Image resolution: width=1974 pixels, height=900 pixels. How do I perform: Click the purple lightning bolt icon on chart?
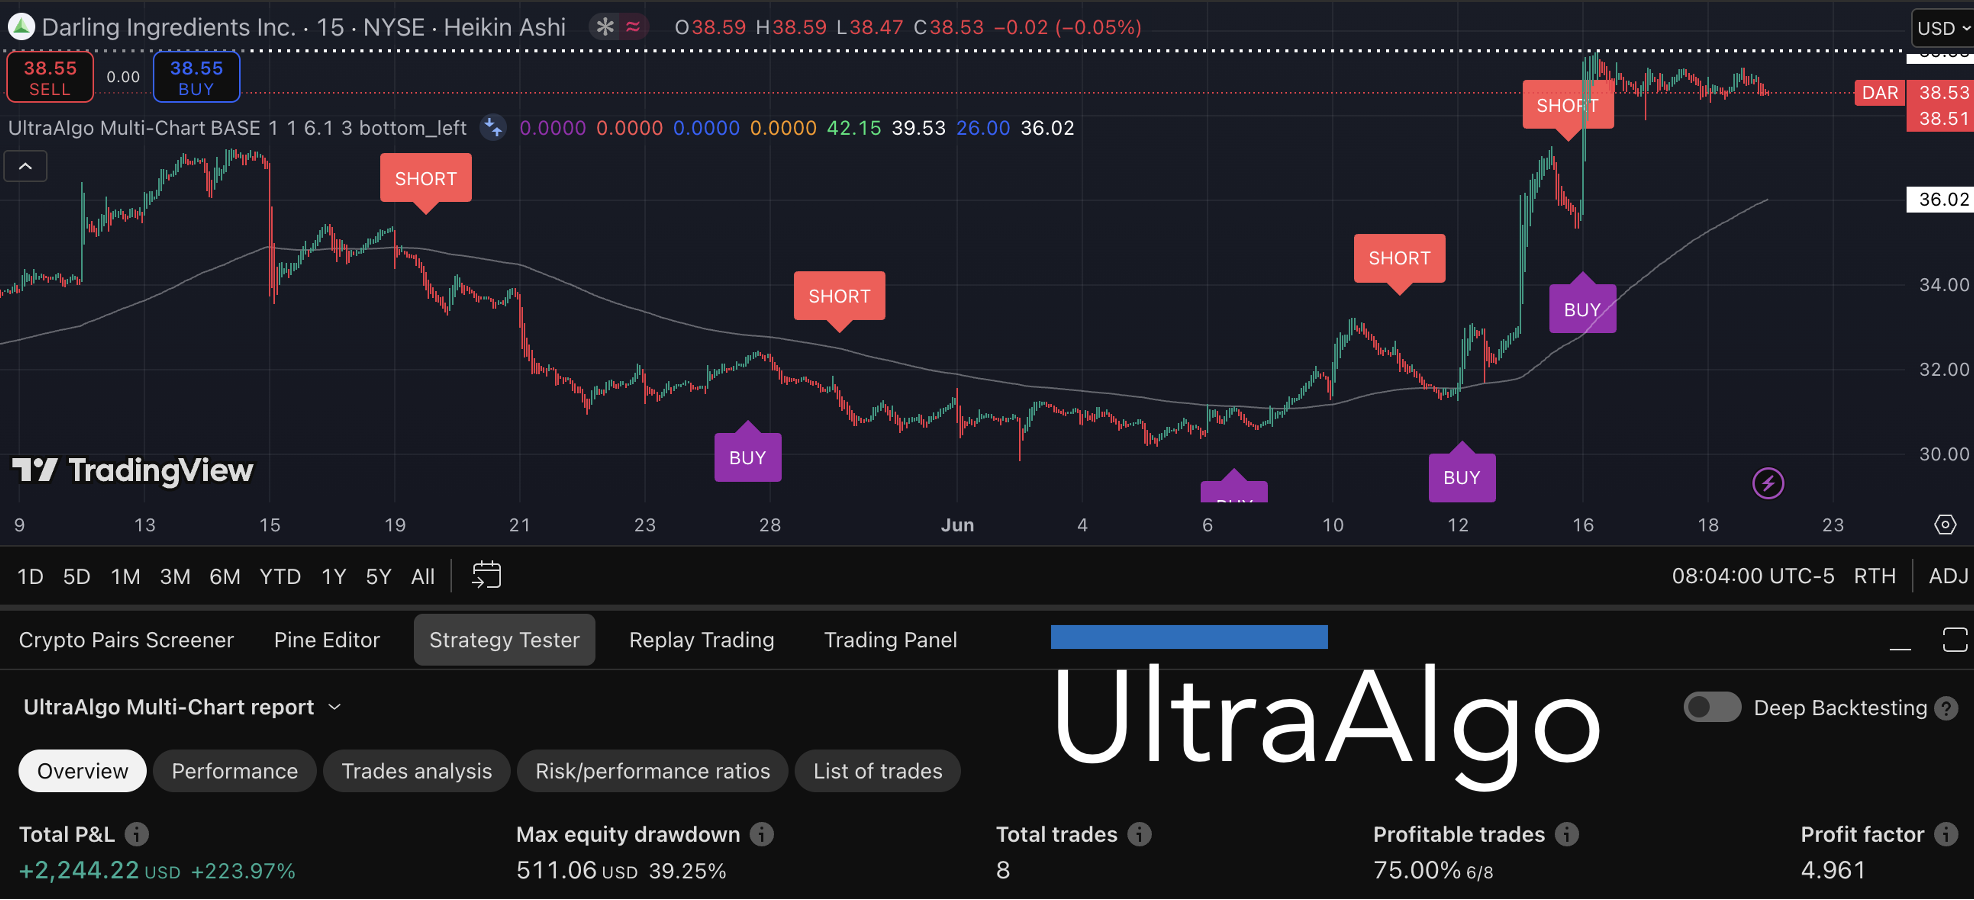pos(1768,484)
